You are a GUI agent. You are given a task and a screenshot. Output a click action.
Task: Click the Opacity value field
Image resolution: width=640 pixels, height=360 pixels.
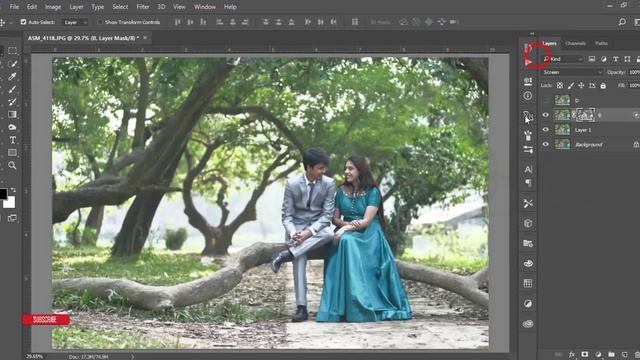(x=634, y=72)
